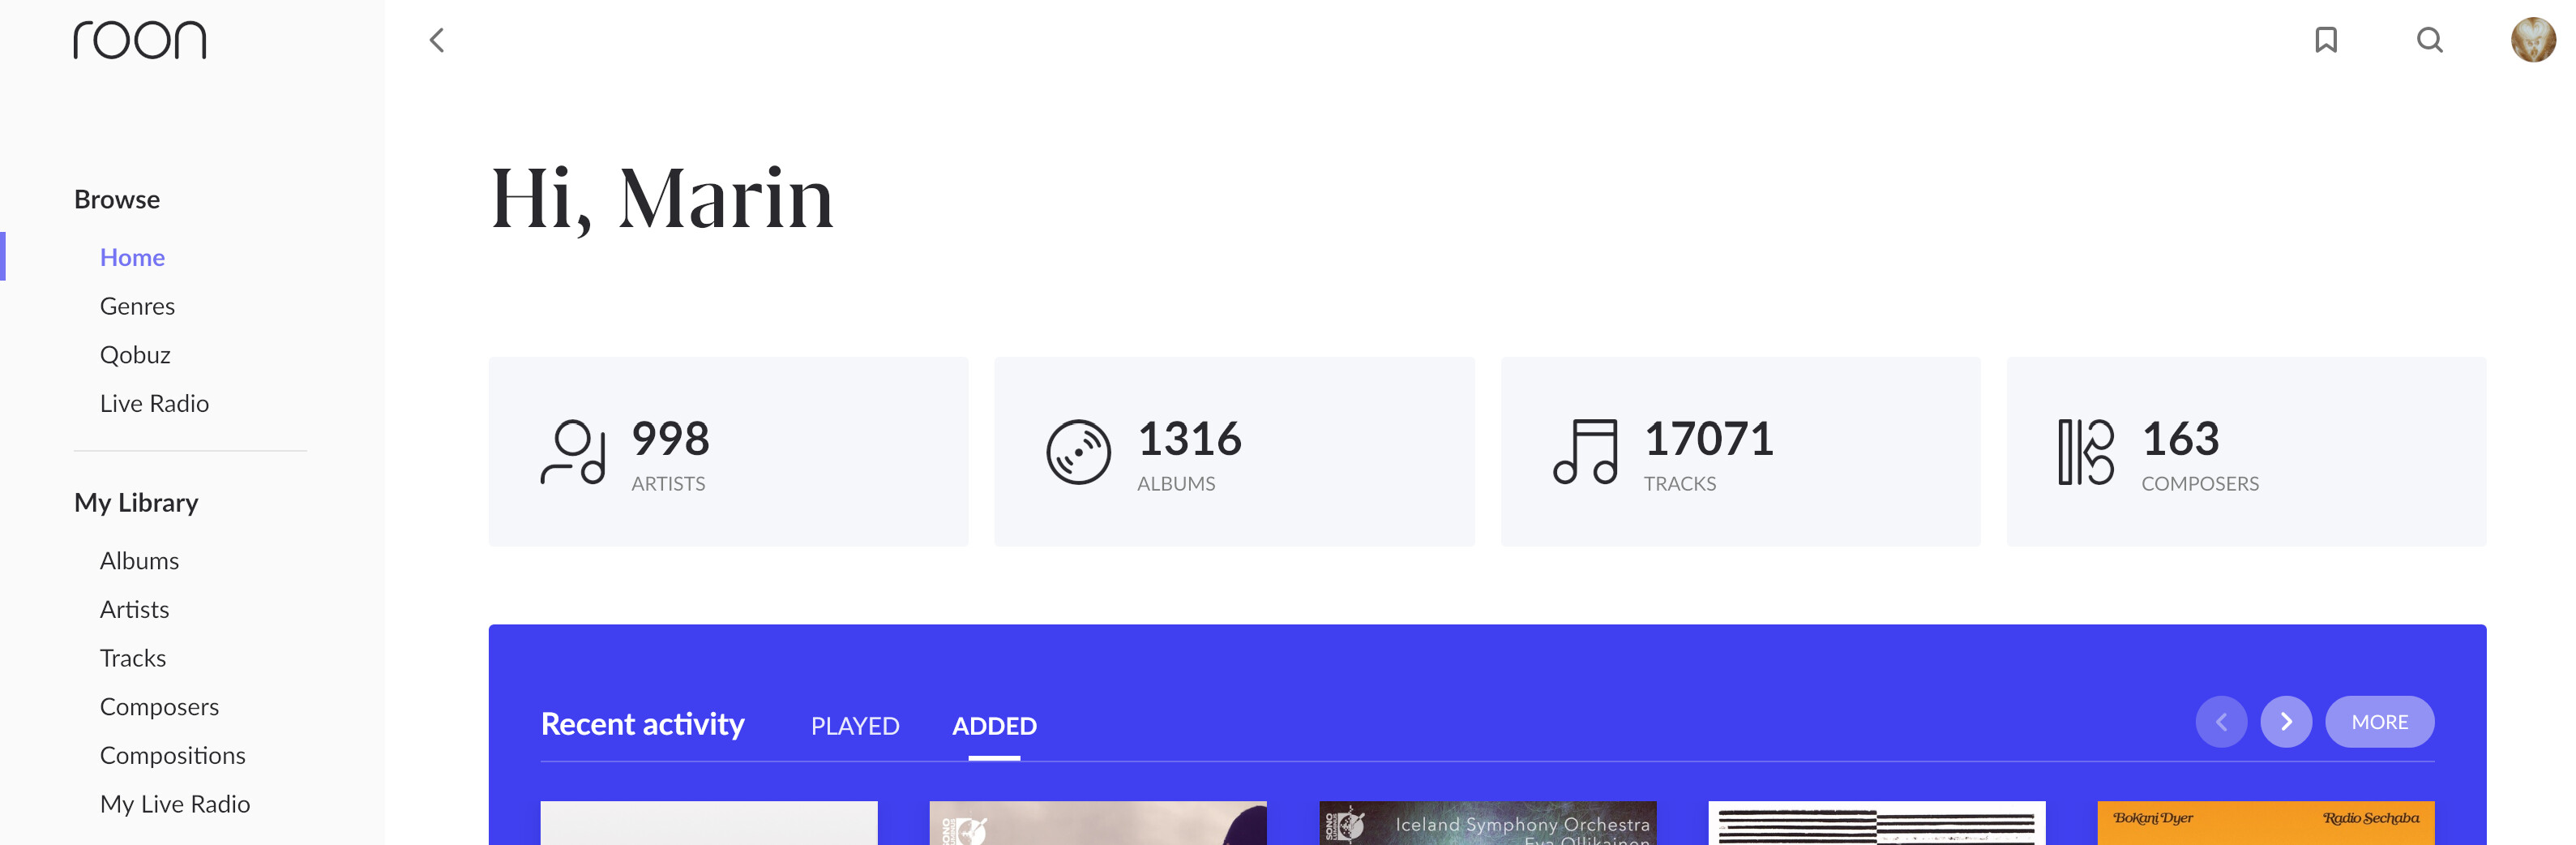Click the MORE button

pyautogui.click(x=2379, y=722)
